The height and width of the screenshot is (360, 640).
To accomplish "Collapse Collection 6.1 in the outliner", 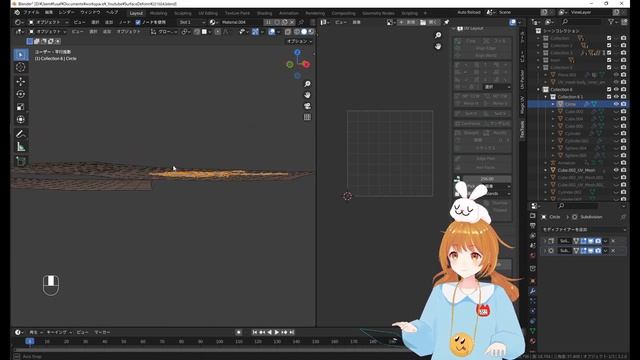I will tap(546, 97).
